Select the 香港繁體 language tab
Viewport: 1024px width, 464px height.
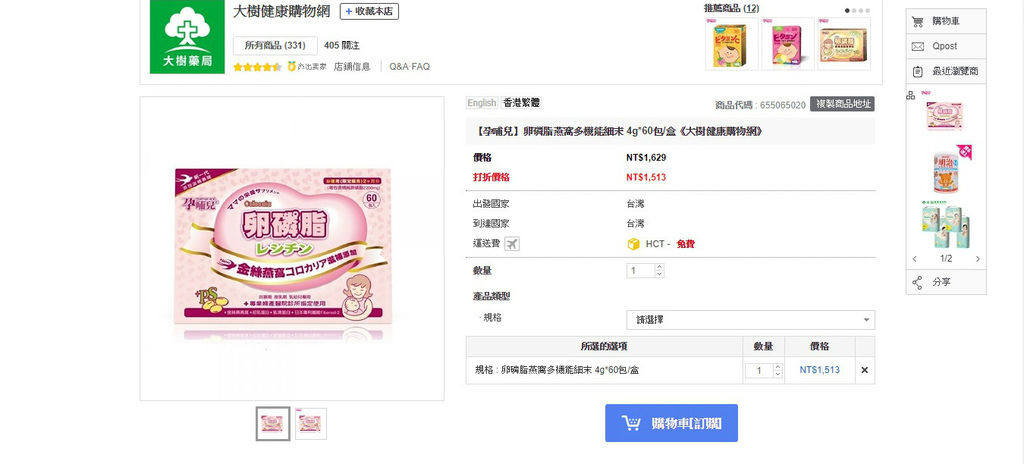[521, 103]
